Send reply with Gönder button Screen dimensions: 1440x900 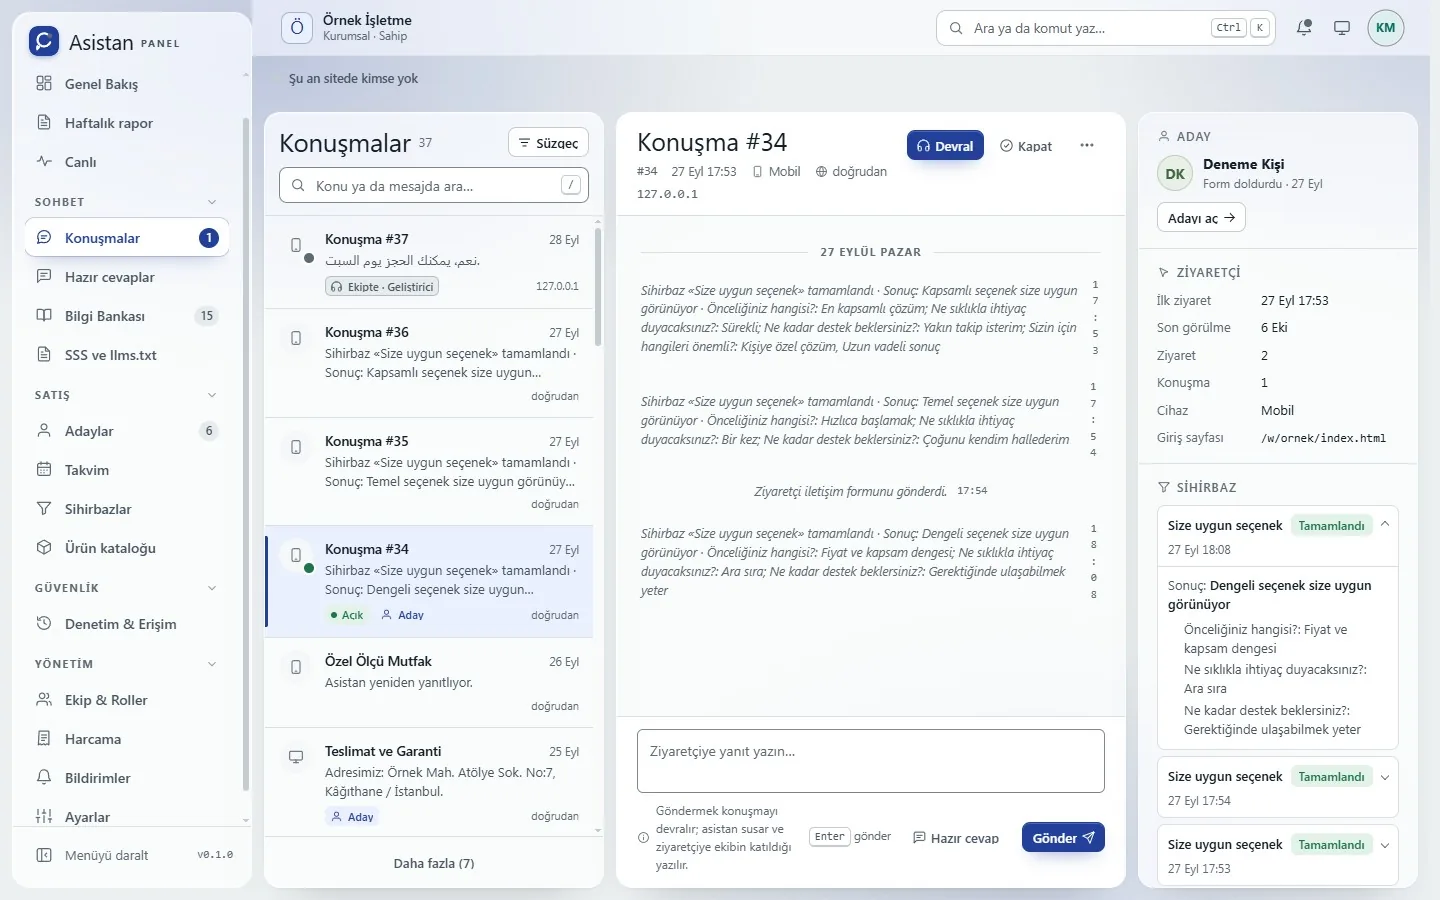(x=1063, y=838)
